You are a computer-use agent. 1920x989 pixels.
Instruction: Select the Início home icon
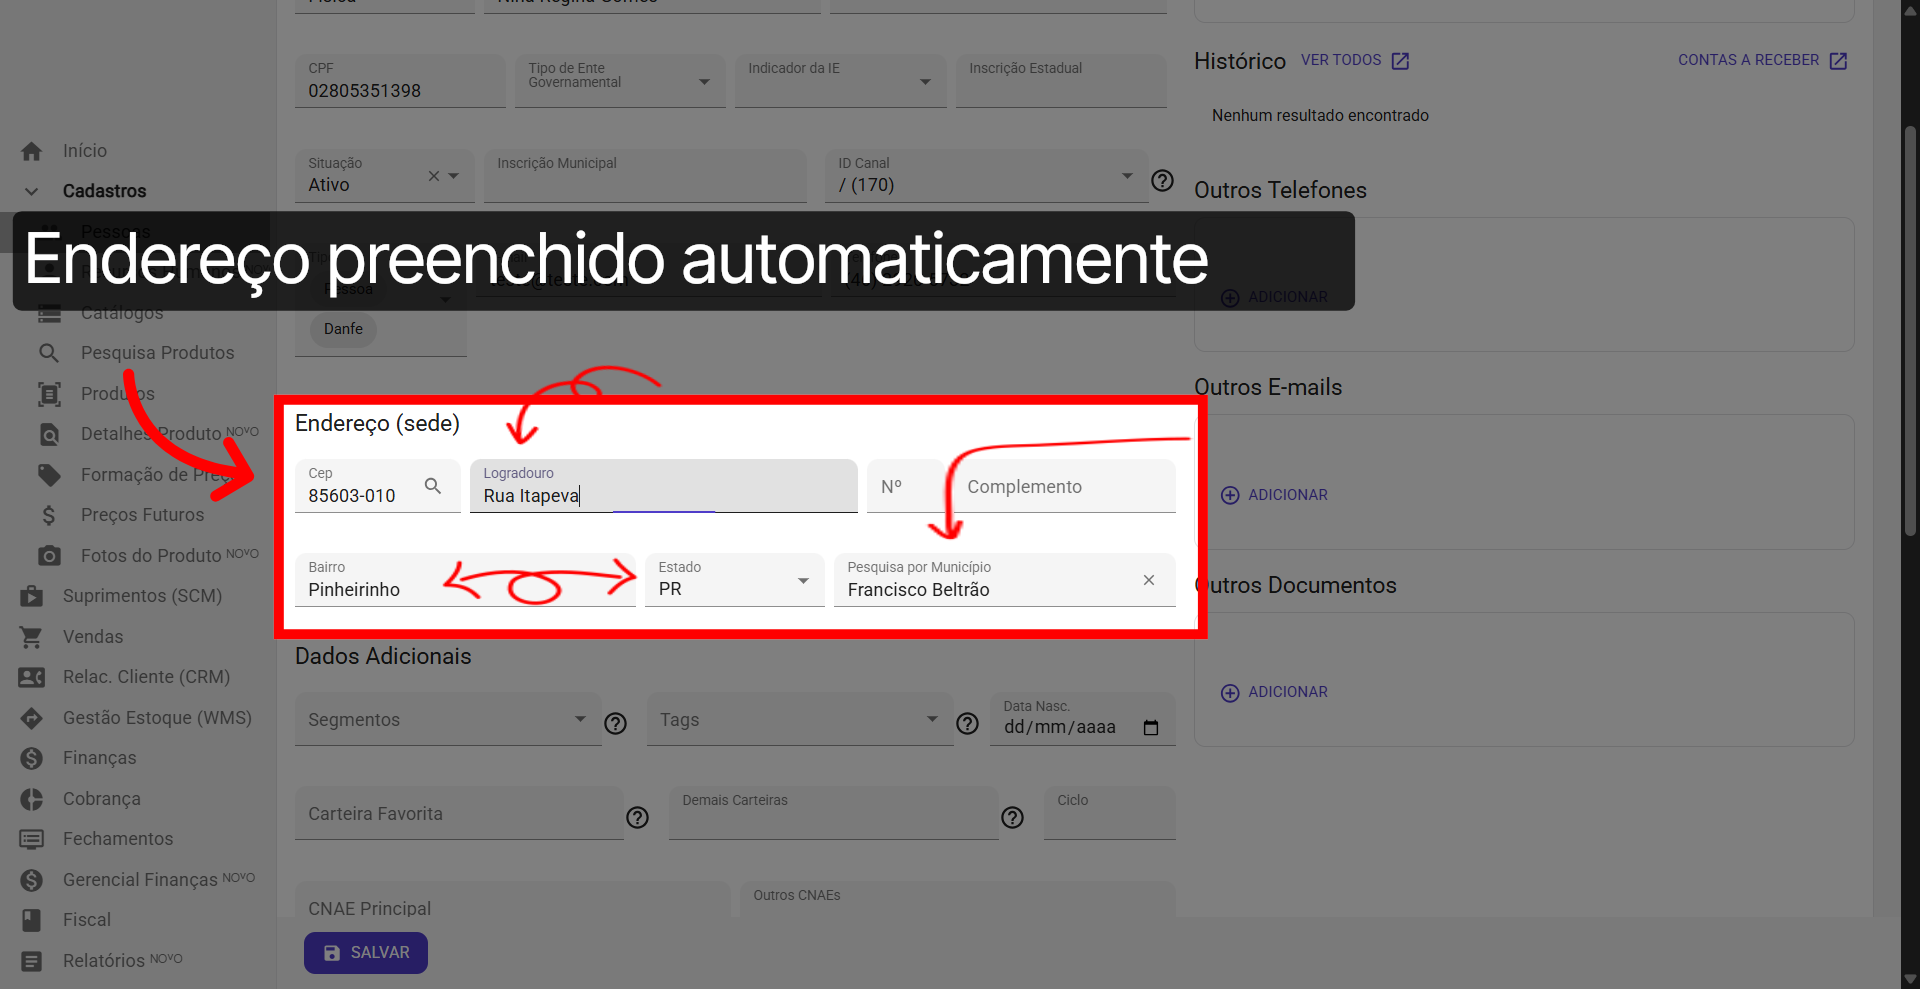(31, 150)
